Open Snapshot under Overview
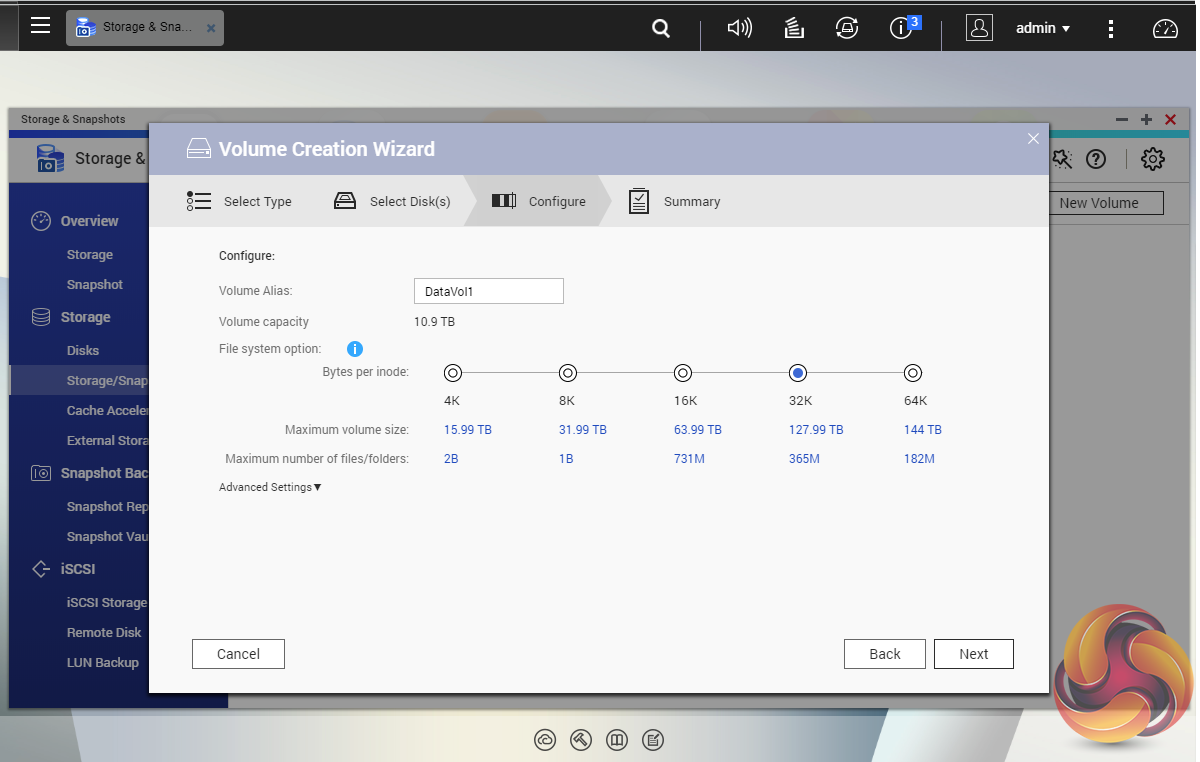The width and height of the screenshot is (1200, 762). click(x=95, y=285)
